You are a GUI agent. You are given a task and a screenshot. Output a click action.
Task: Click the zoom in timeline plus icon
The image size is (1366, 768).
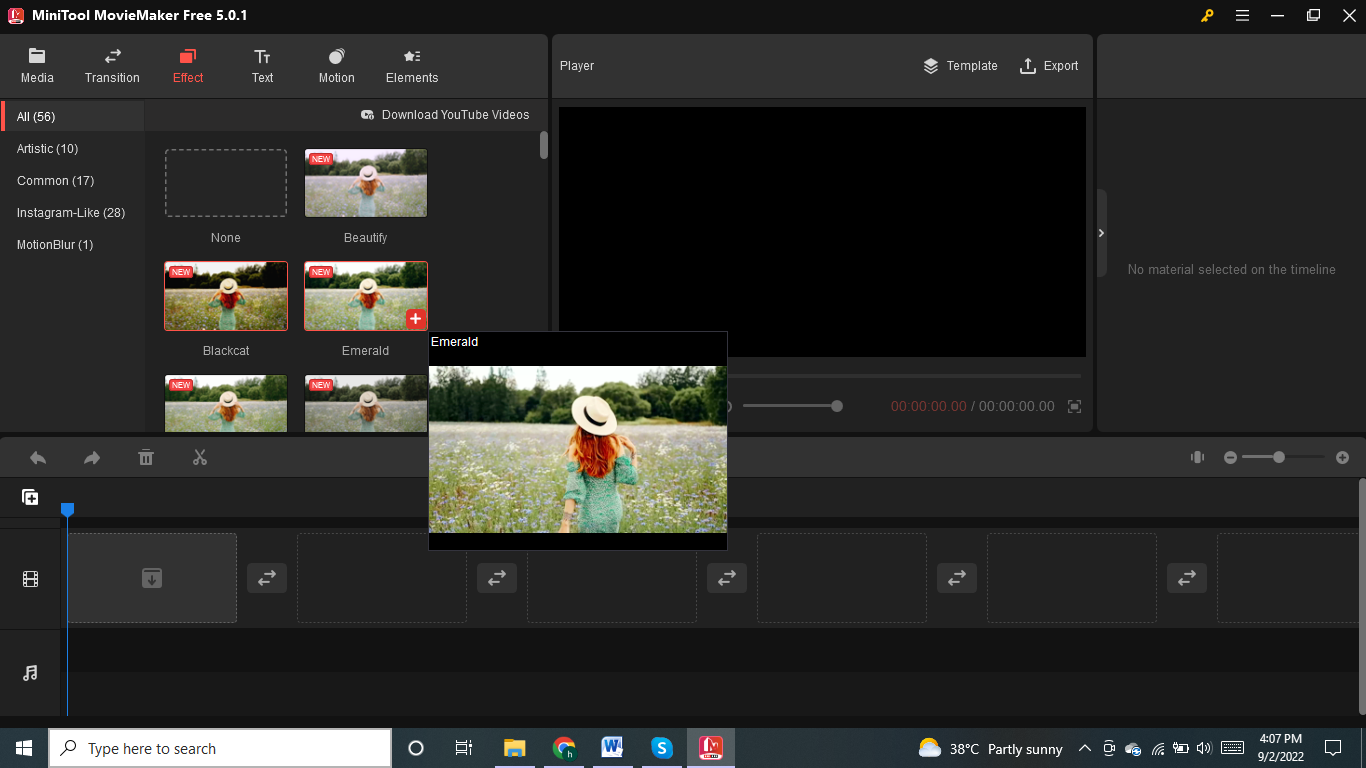[x=1343, y=457]
